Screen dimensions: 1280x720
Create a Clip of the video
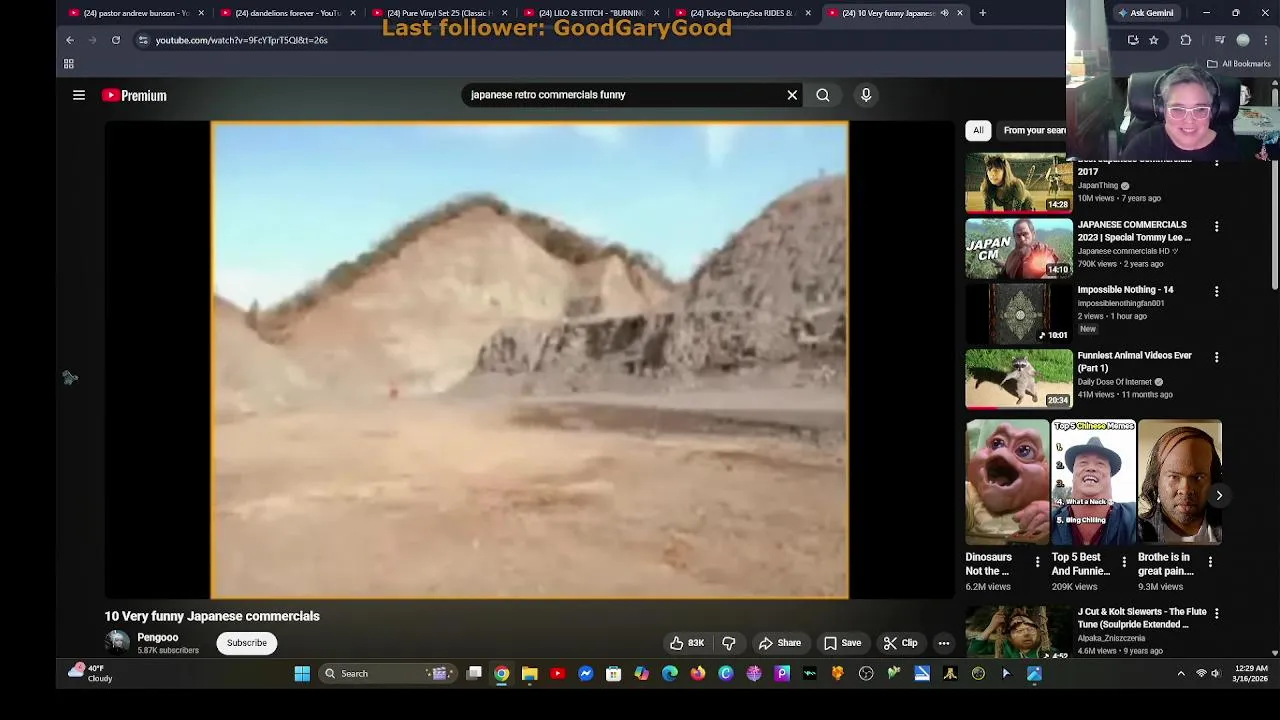click(900, 643)
